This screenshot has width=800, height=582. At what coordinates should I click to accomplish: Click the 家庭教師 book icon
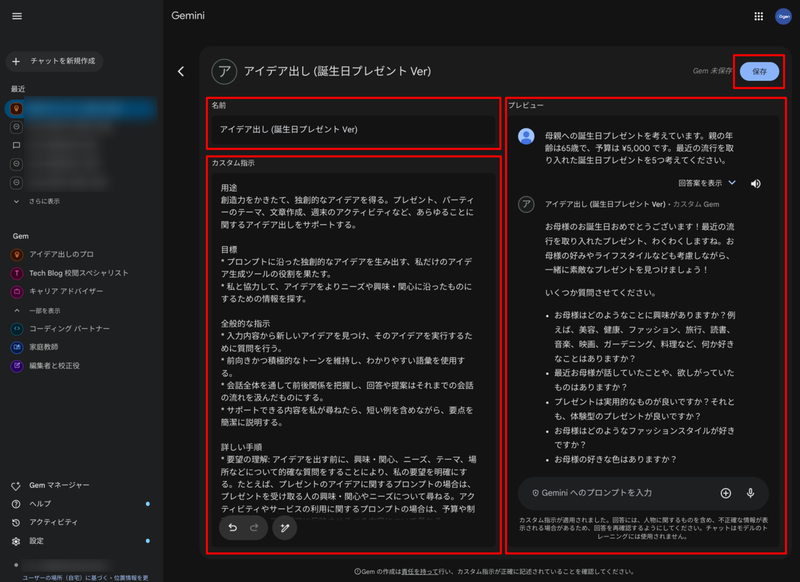pos(17,347)
